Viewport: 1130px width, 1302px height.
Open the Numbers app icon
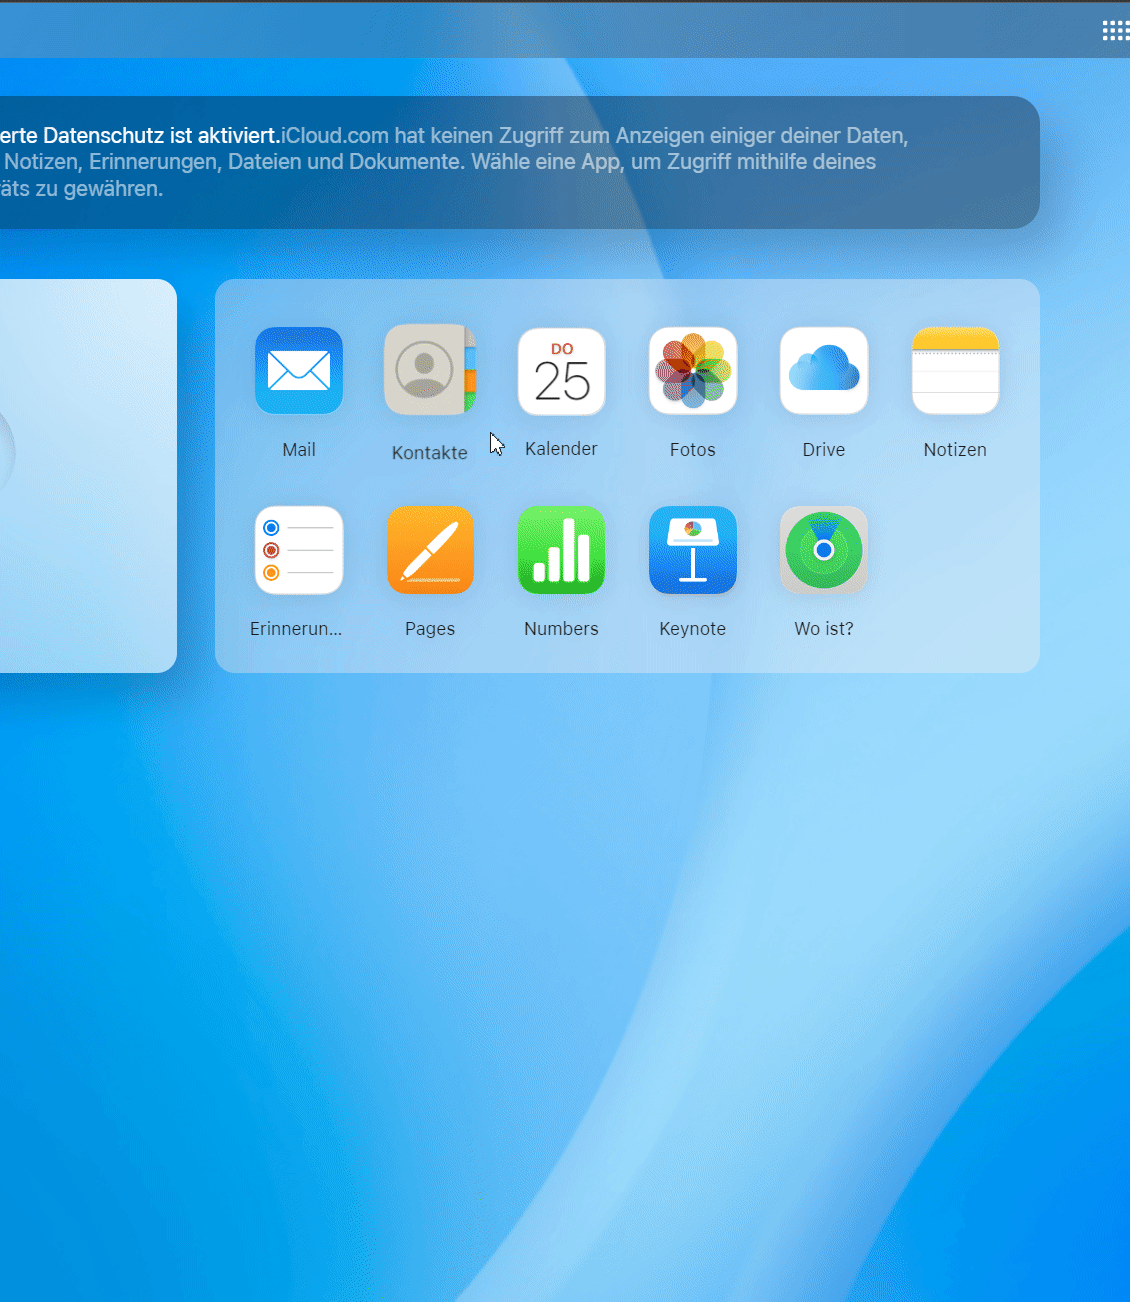pos(562,550)
